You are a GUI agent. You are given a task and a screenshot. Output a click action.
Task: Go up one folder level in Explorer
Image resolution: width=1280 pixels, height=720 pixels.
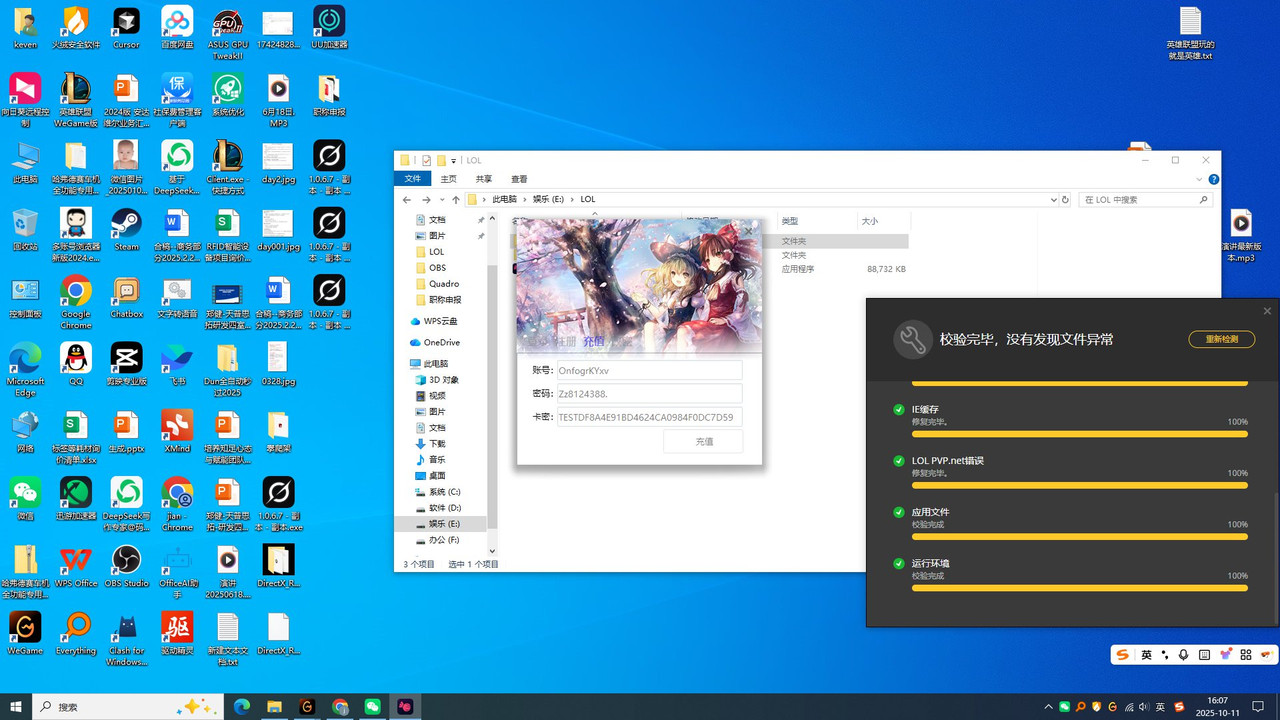[x=456, y=199]
